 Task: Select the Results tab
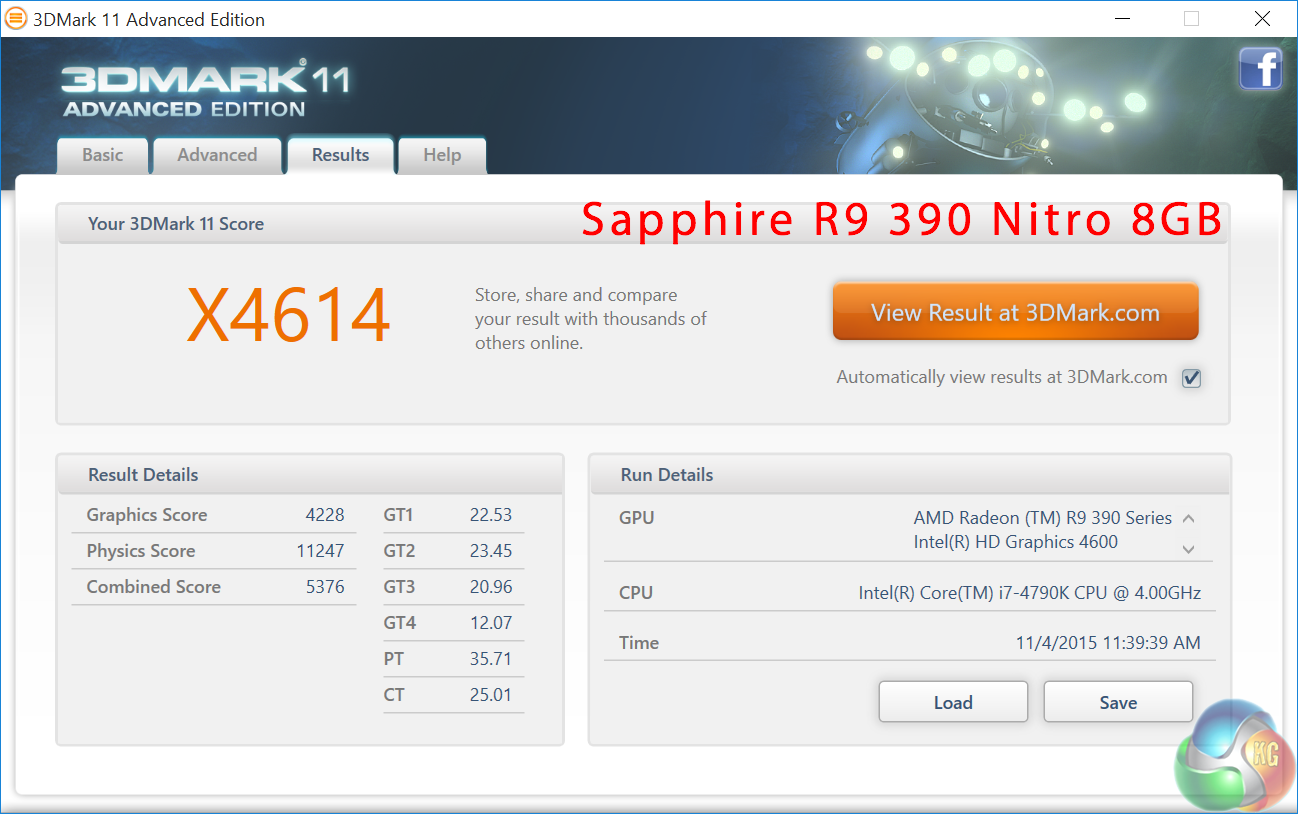pyautogui.click(x=340, y=155)
